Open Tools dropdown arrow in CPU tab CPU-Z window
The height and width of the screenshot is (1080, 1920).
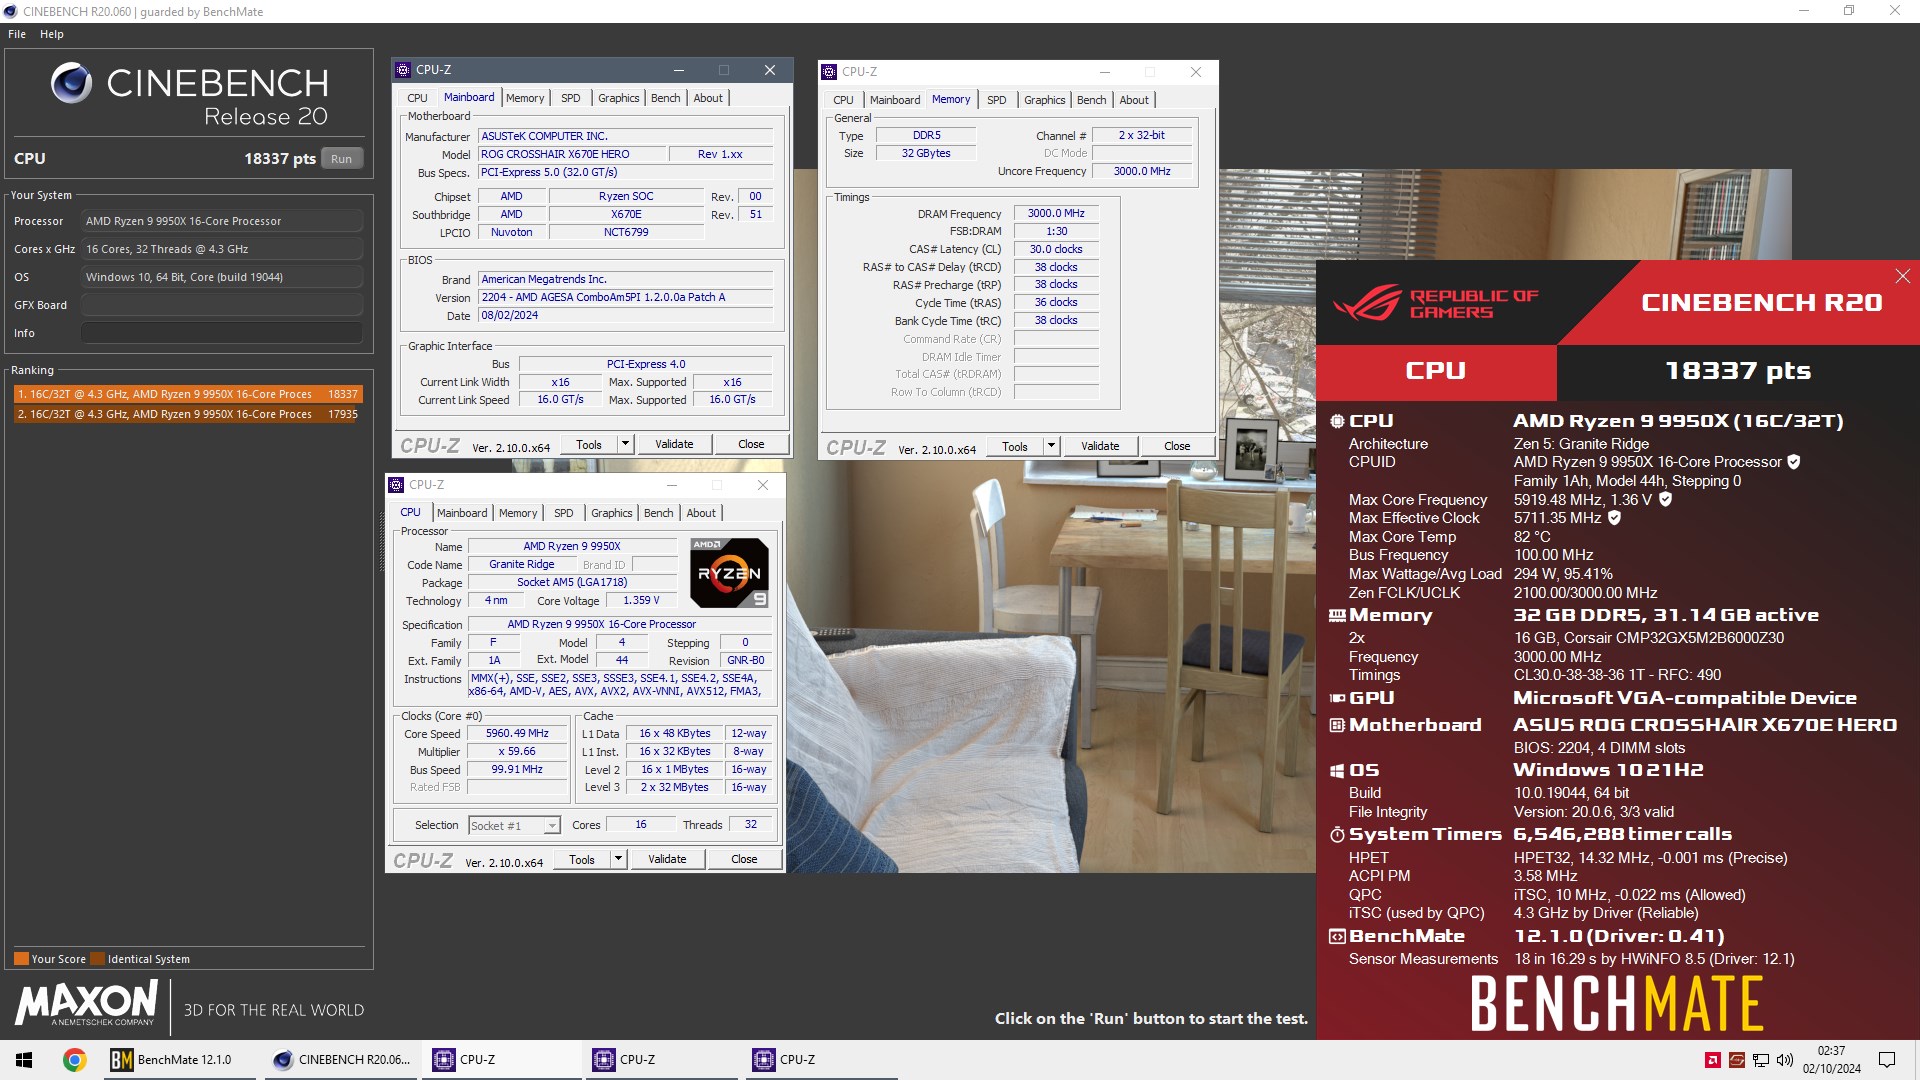618,859
